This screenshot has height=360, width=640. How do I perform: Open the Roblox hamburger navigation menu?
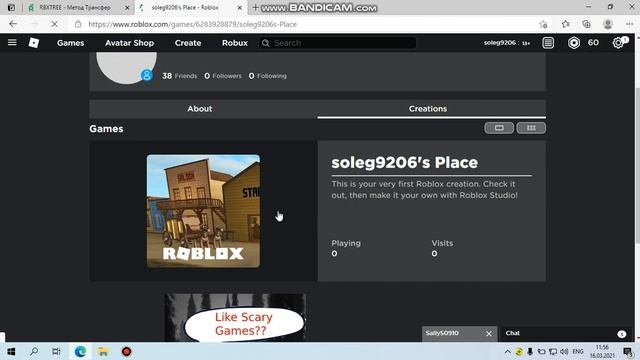12,42
